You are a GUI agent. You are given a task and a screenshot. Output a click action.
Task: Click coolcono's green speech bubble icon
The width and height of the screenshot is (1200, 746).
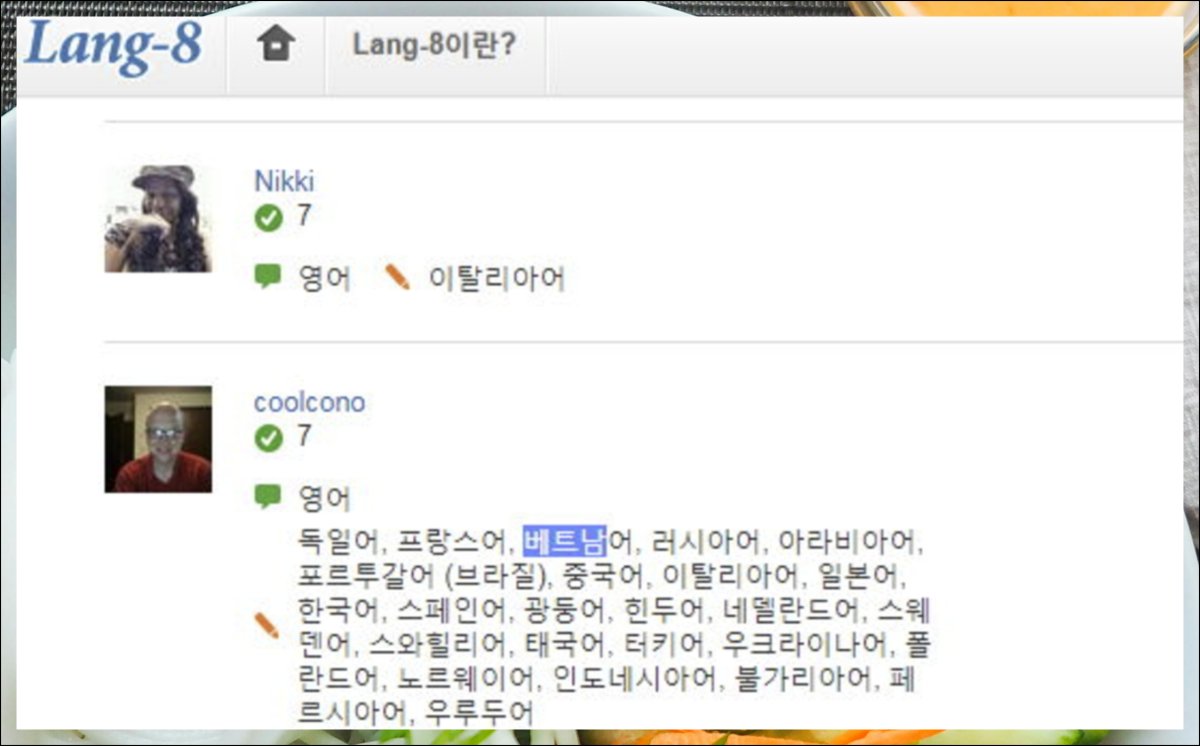pos(268,496)
